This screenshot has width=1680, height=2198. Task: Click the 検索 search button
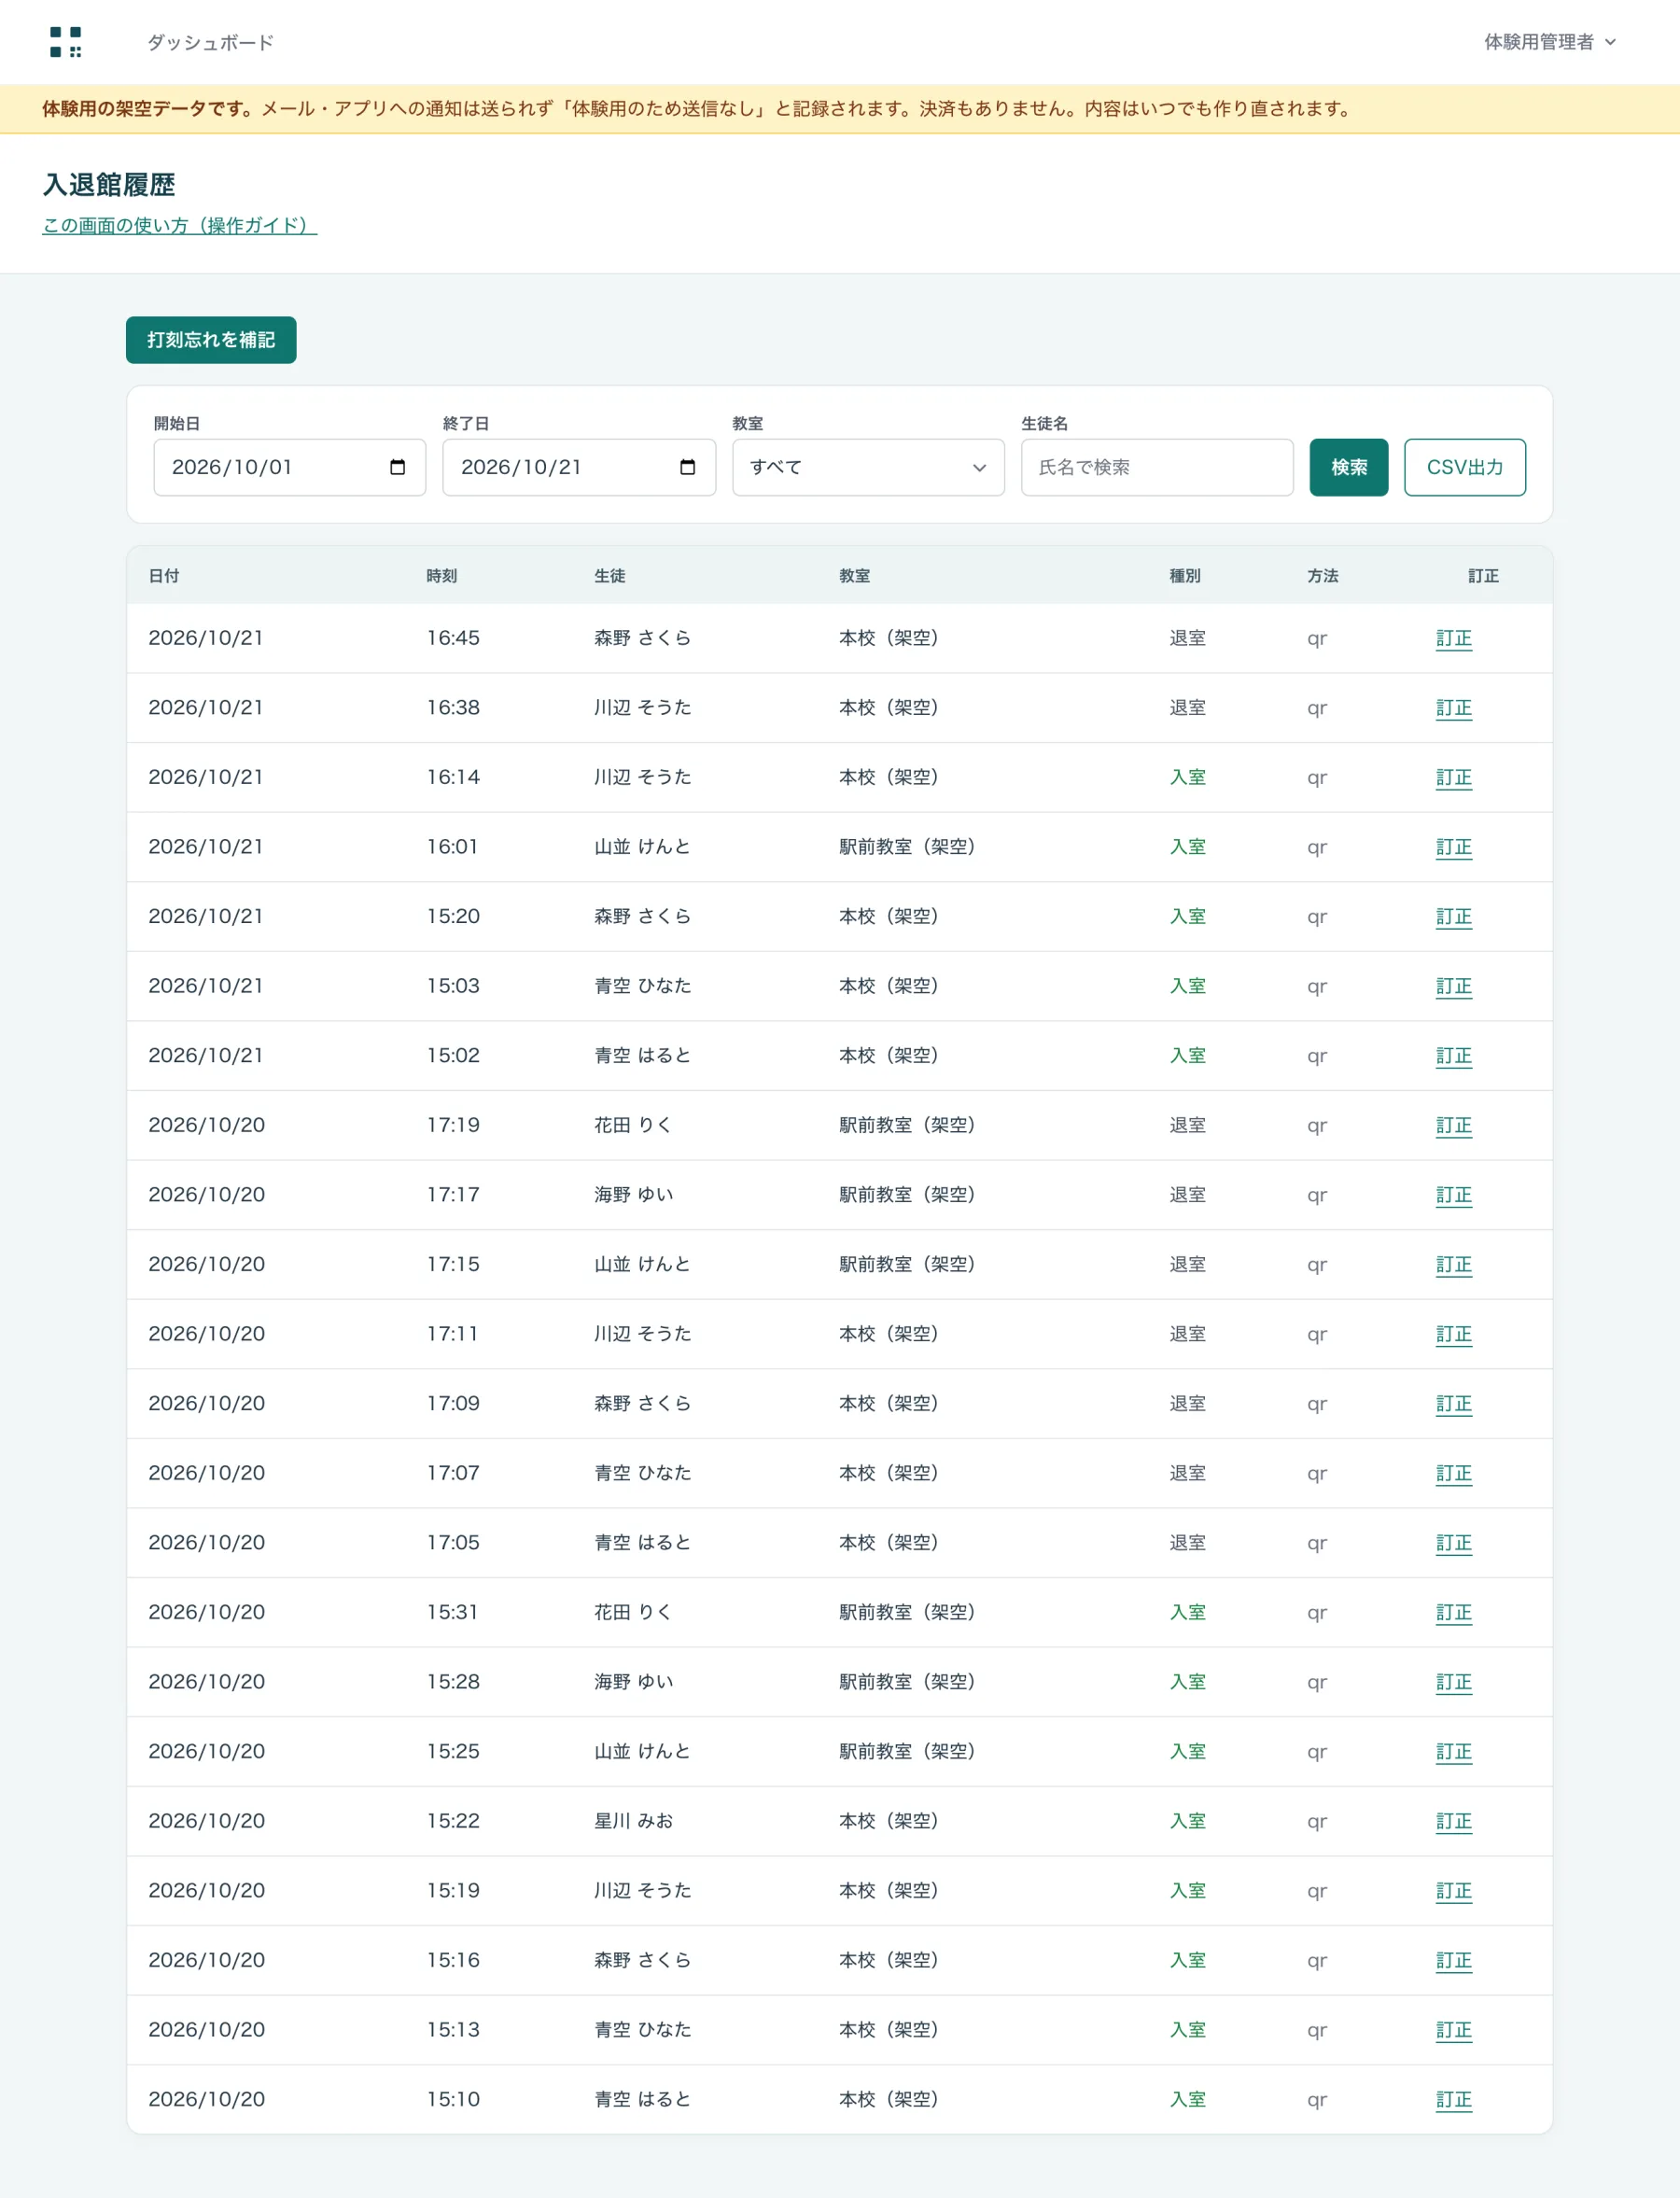click(1349, 467)
